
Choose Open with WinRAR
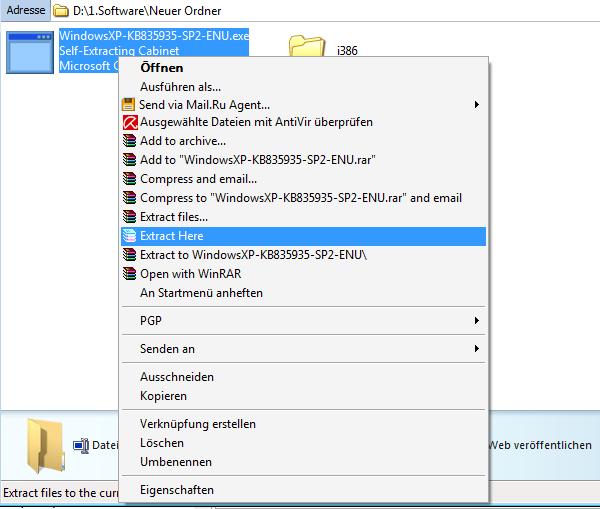click(303, 274)
